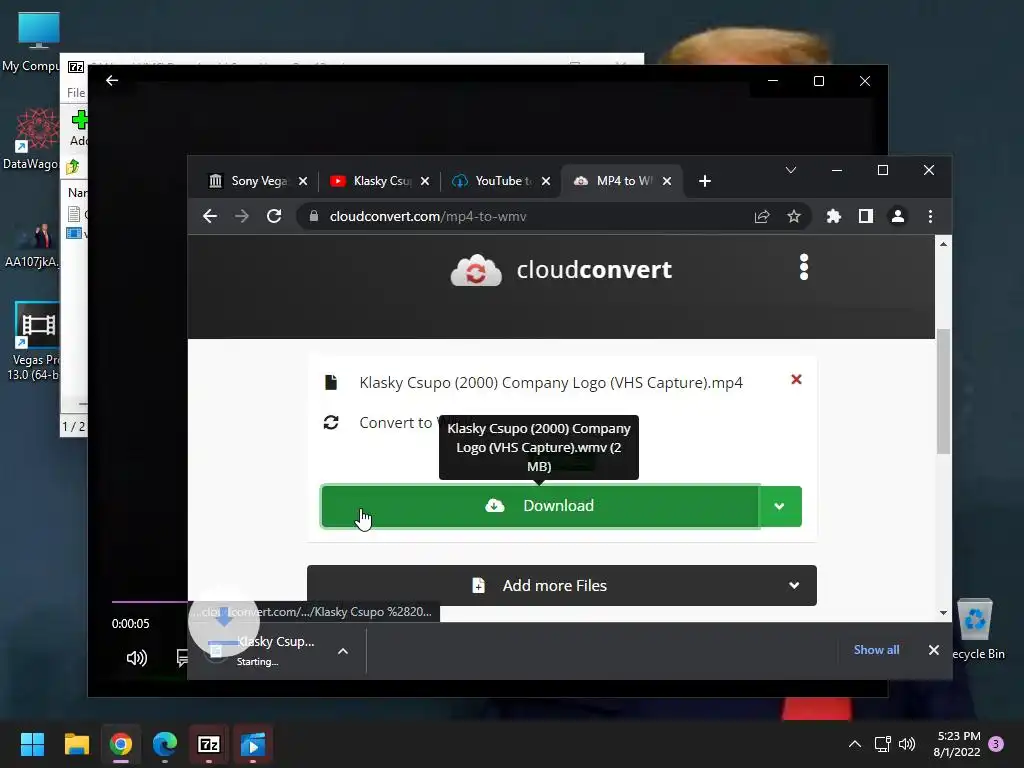Mute the media player volume
This screenshot has height=768, width=1024.
[136, 658]
